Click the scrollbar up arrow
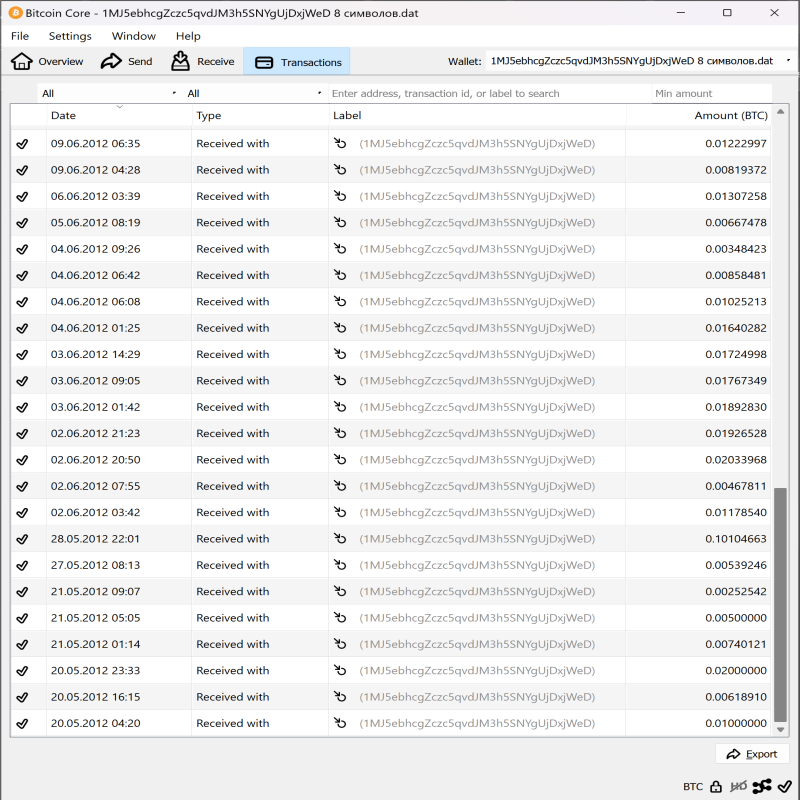The width and height of the screenshot is (800, 800). (780, 112)
